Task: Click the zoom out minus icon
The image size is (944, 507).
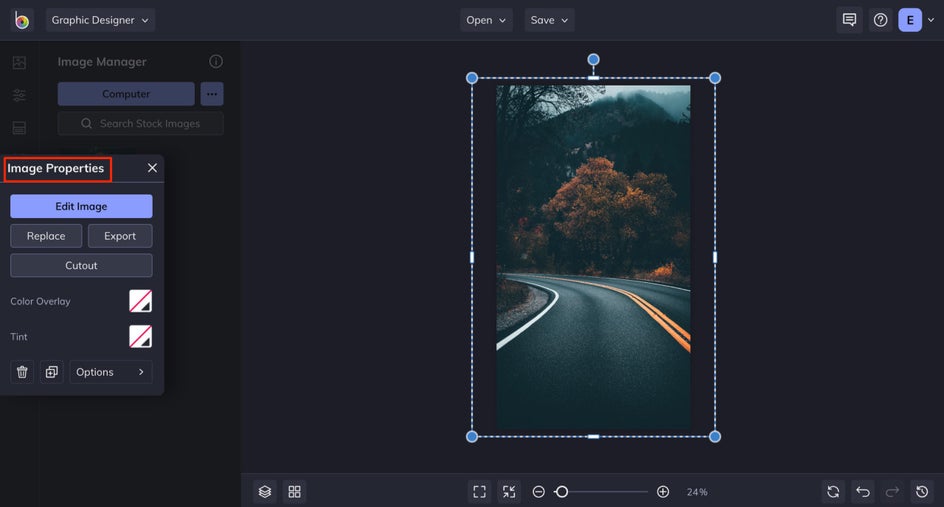Action: point(539,492)
